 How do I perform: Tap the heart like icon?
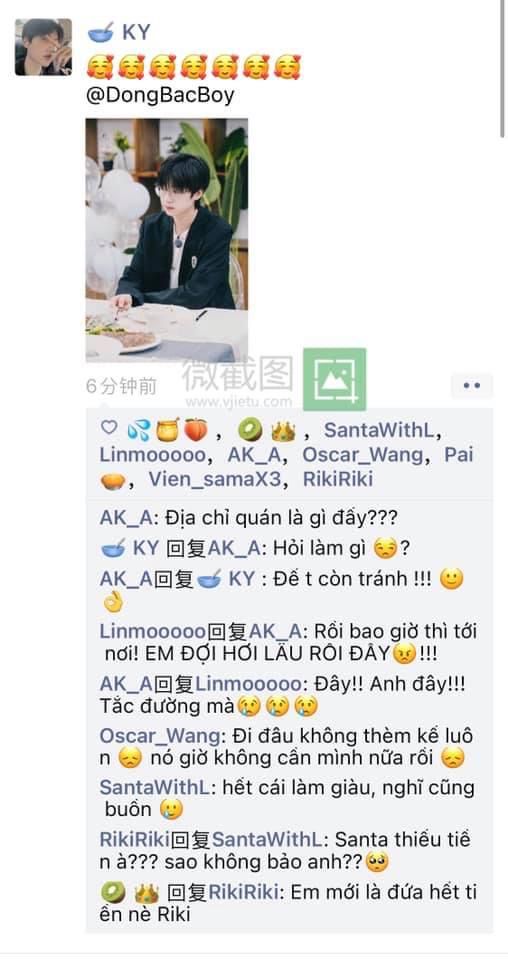tap(109, 428)
